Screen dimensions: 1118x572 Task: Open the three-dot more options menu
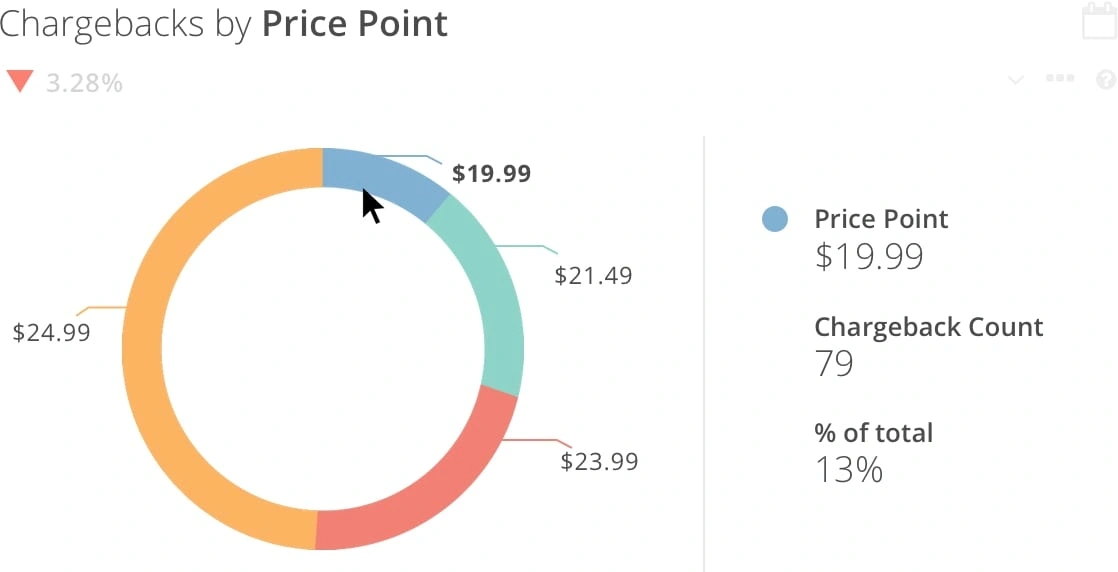point(1059,79)
